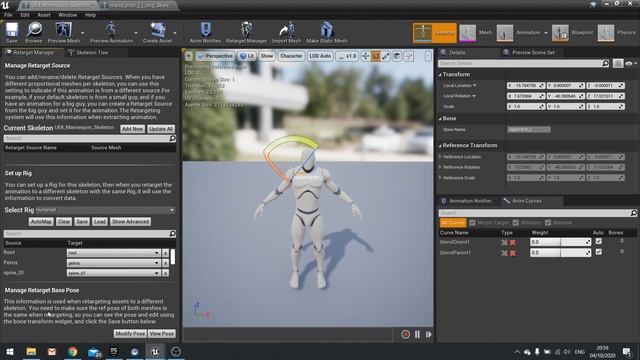Click the Make Static Mesh icon
The width and height of the screenshot is (640, 360).
point(327,32)
